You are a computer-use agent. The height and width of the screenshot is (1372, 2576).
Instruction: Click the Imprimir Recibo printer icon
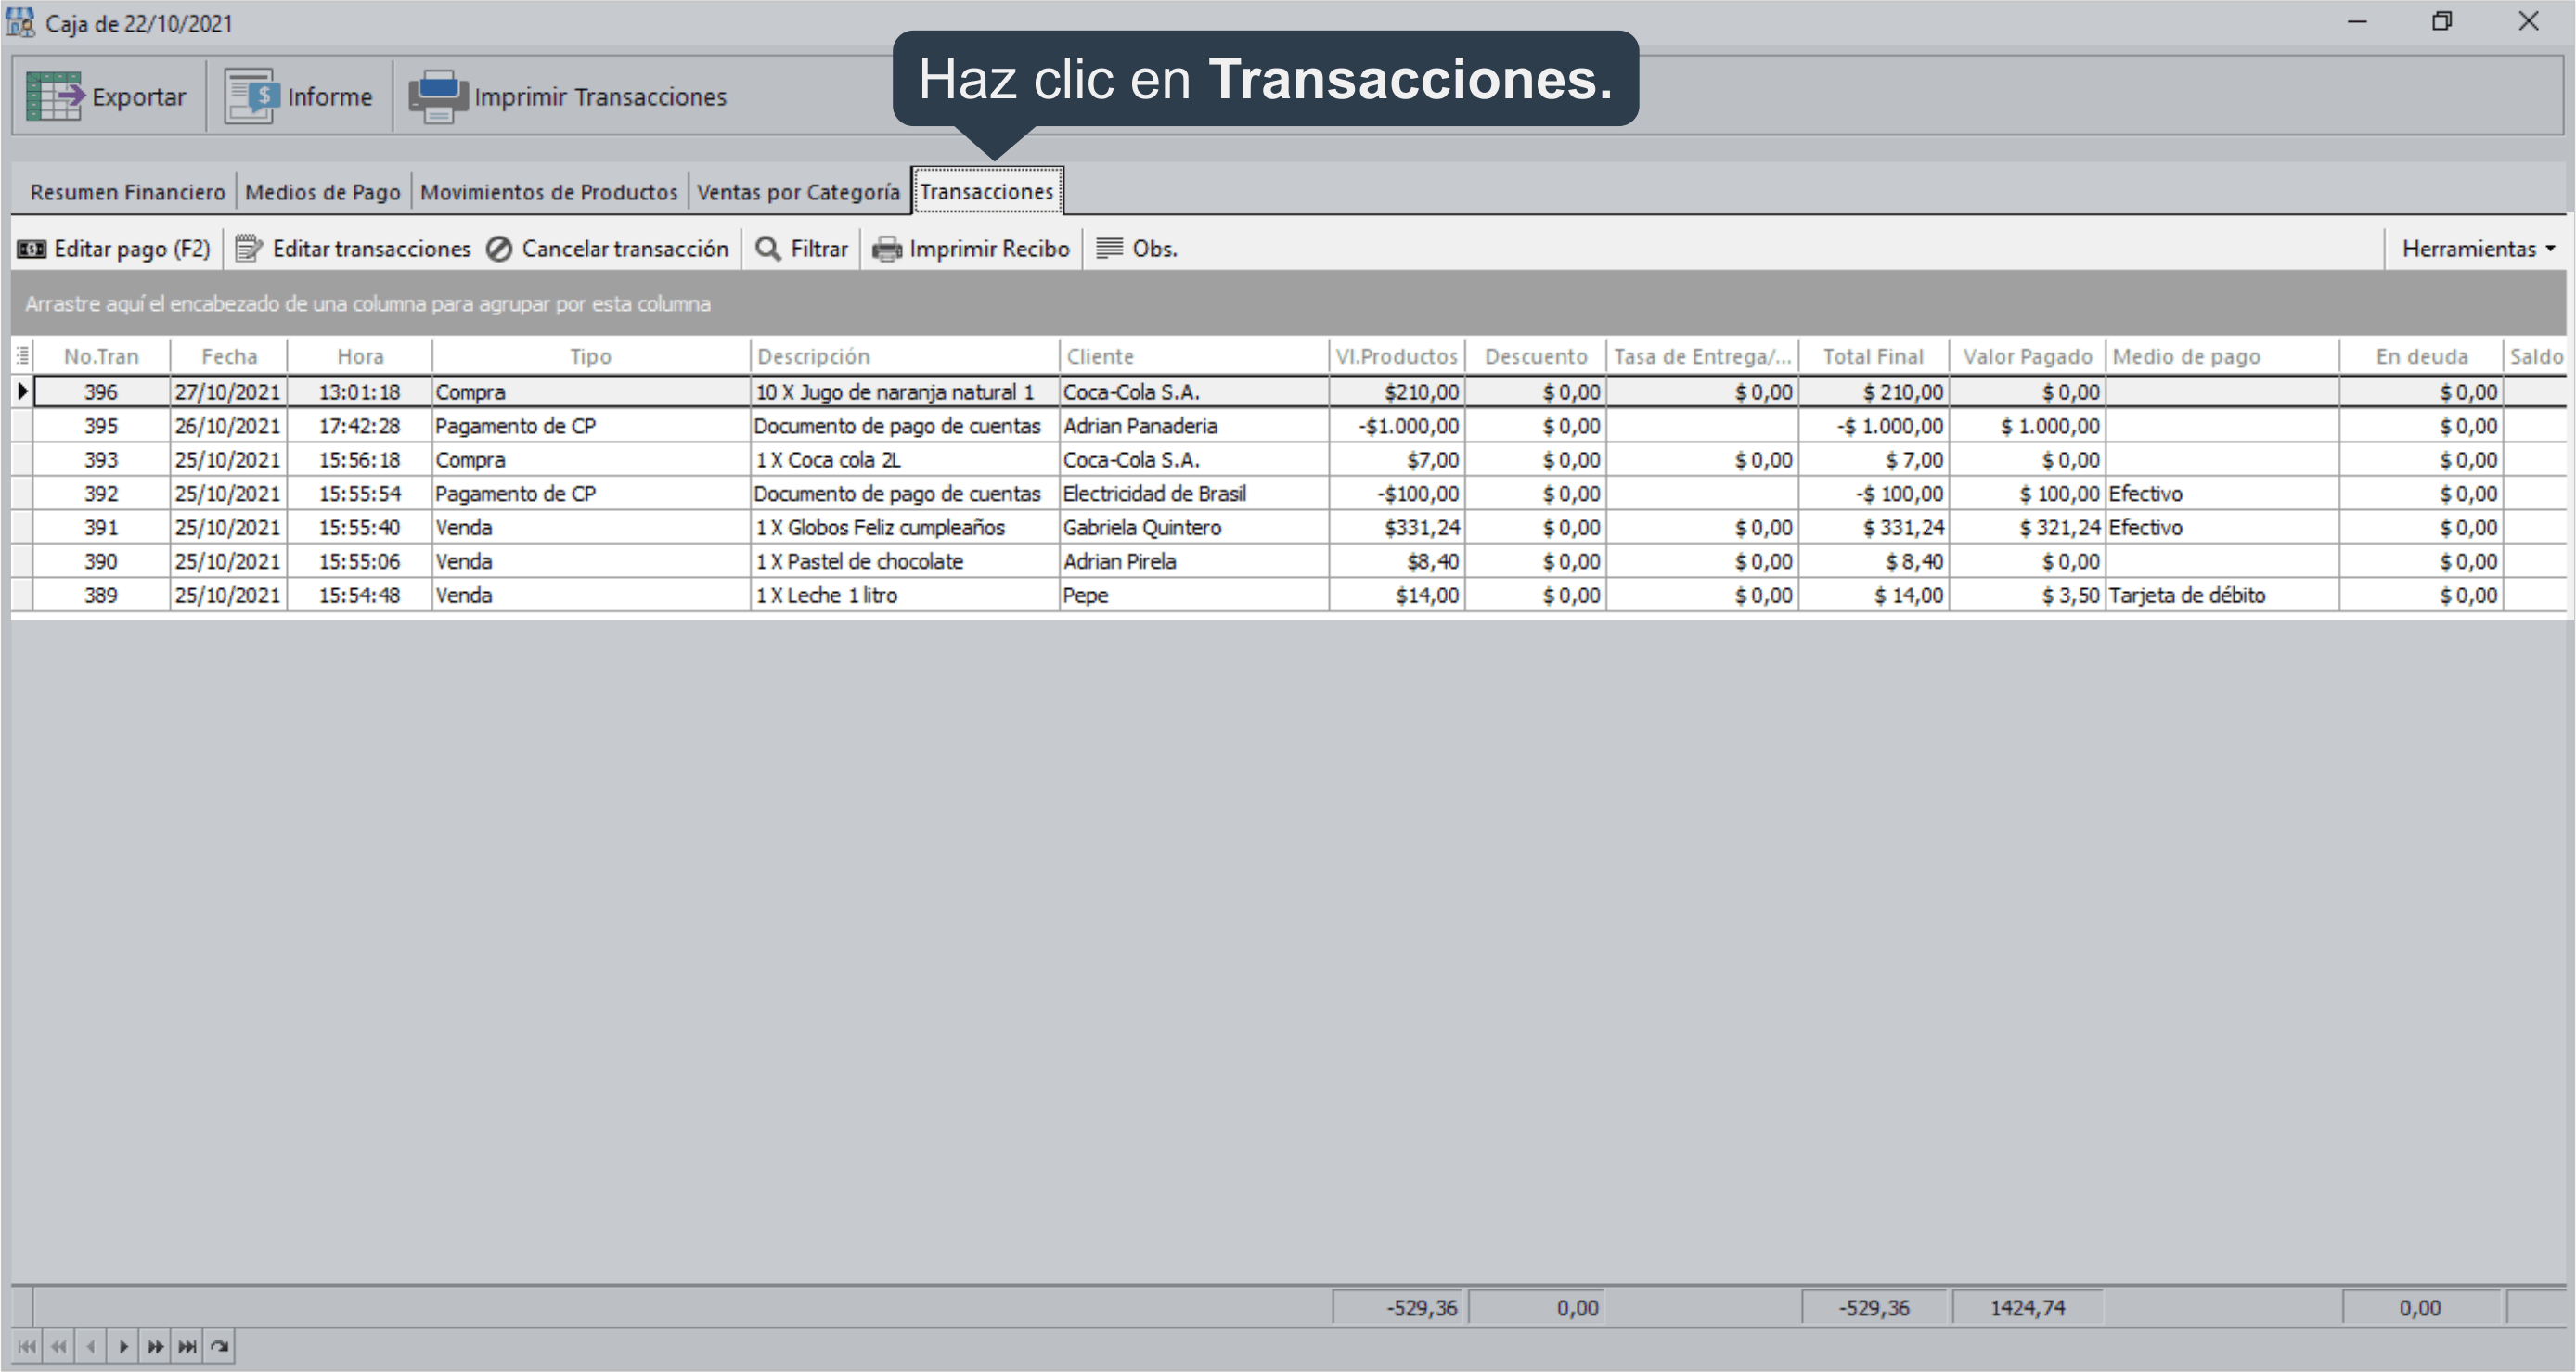coord(887,249)
